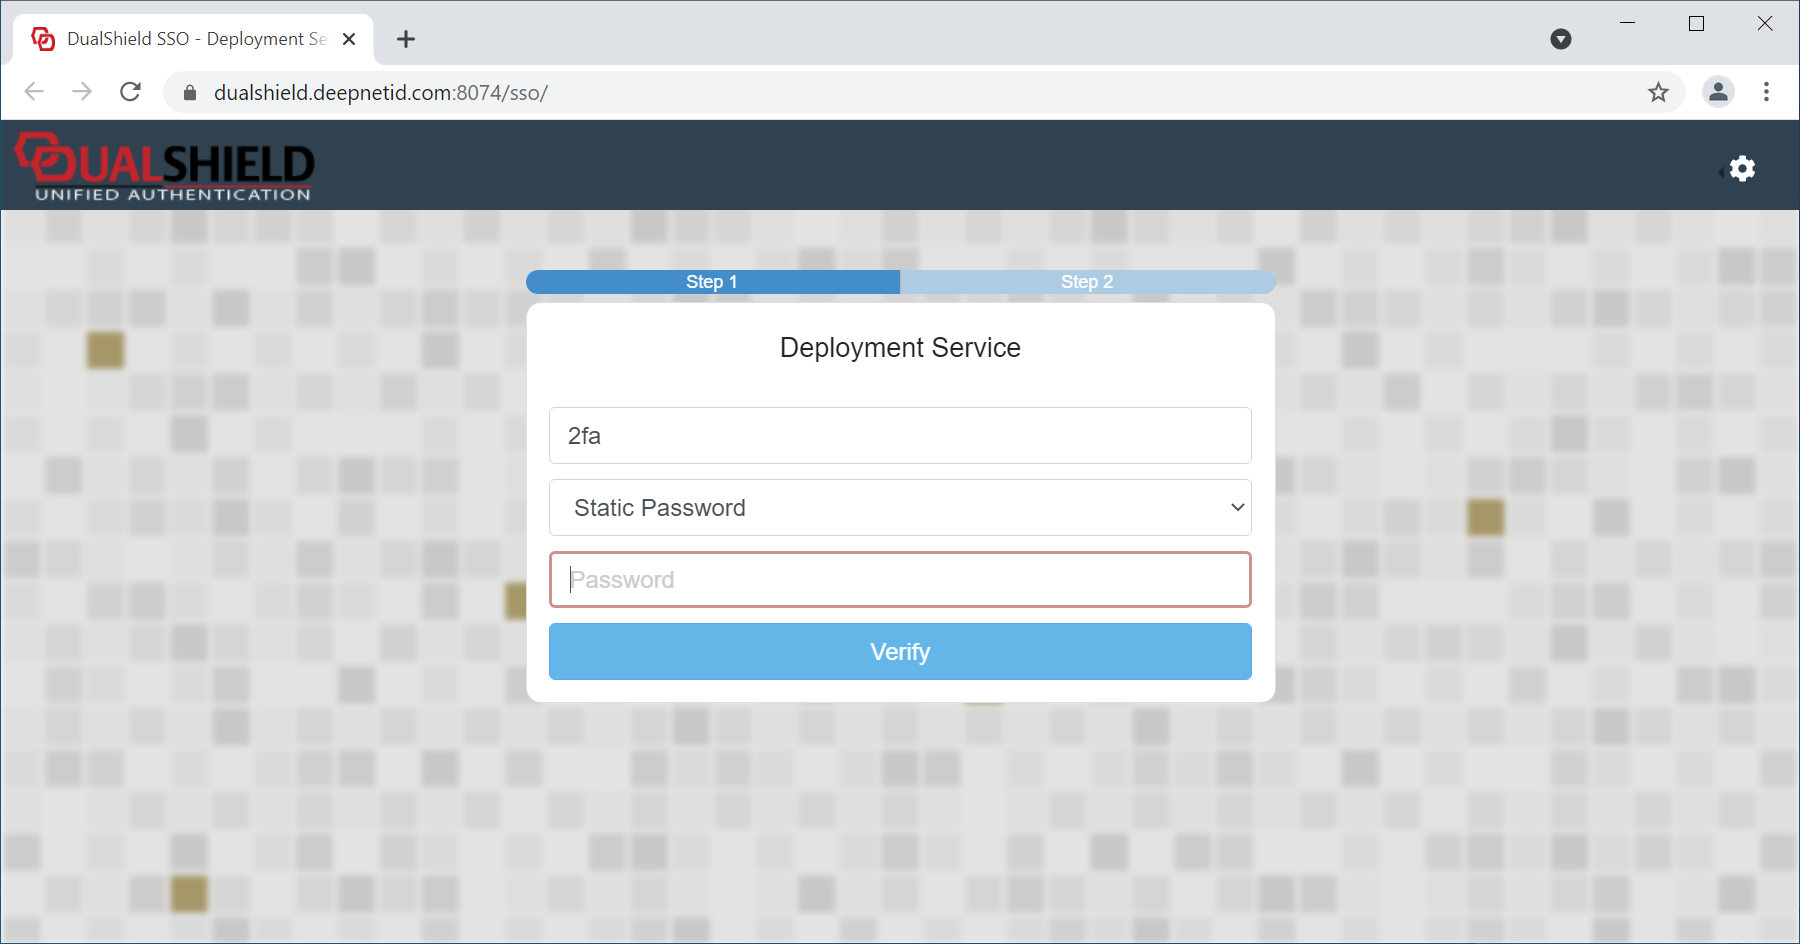Image resolution: width=1800 pixels, height=944 pixels.
Task: Select the Step 2 progress segment
Action: pyautogui.click(x=1087, y=282)
